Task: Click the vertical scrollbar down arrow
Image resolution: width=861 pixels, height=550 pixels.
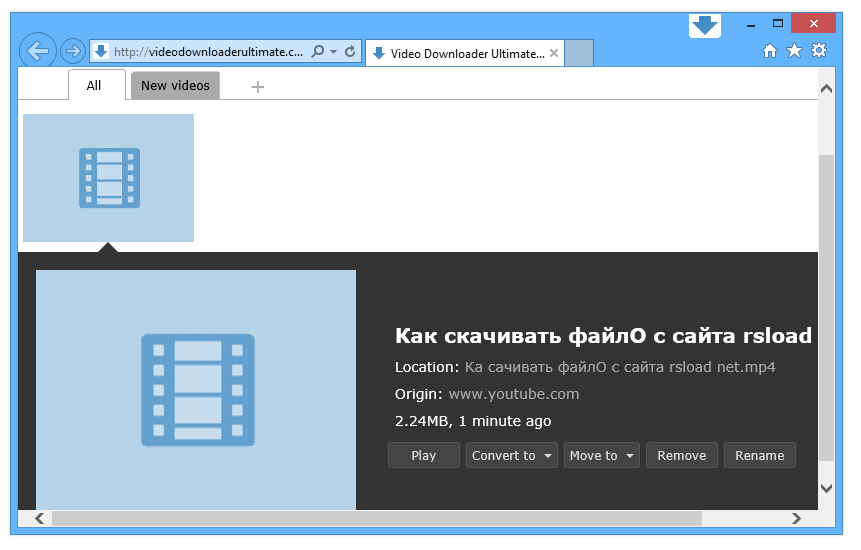Action: [826, 487]
